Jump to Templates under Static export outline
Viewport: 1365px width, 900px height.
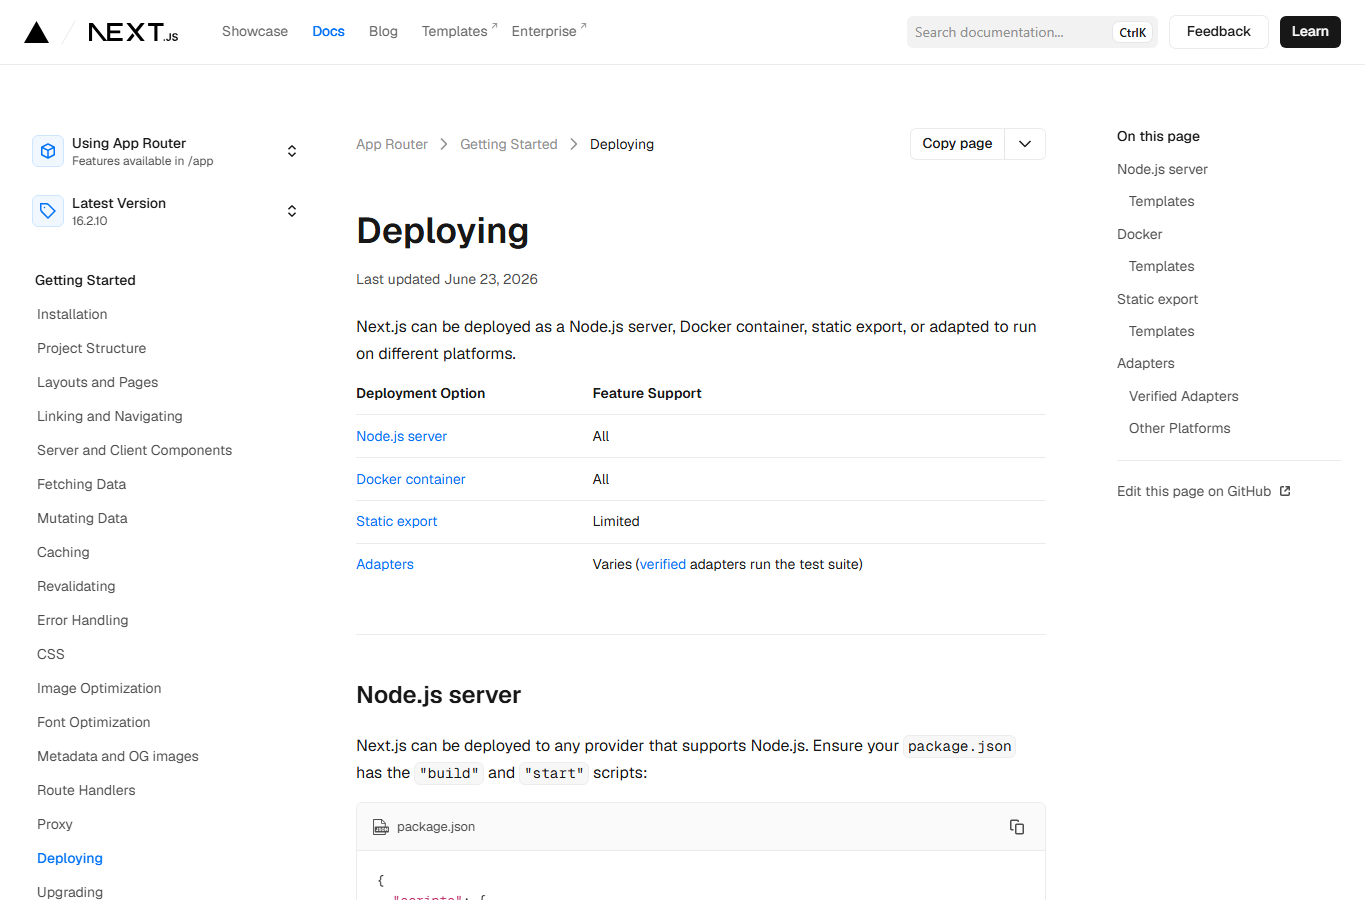(x=1162, y=332)
